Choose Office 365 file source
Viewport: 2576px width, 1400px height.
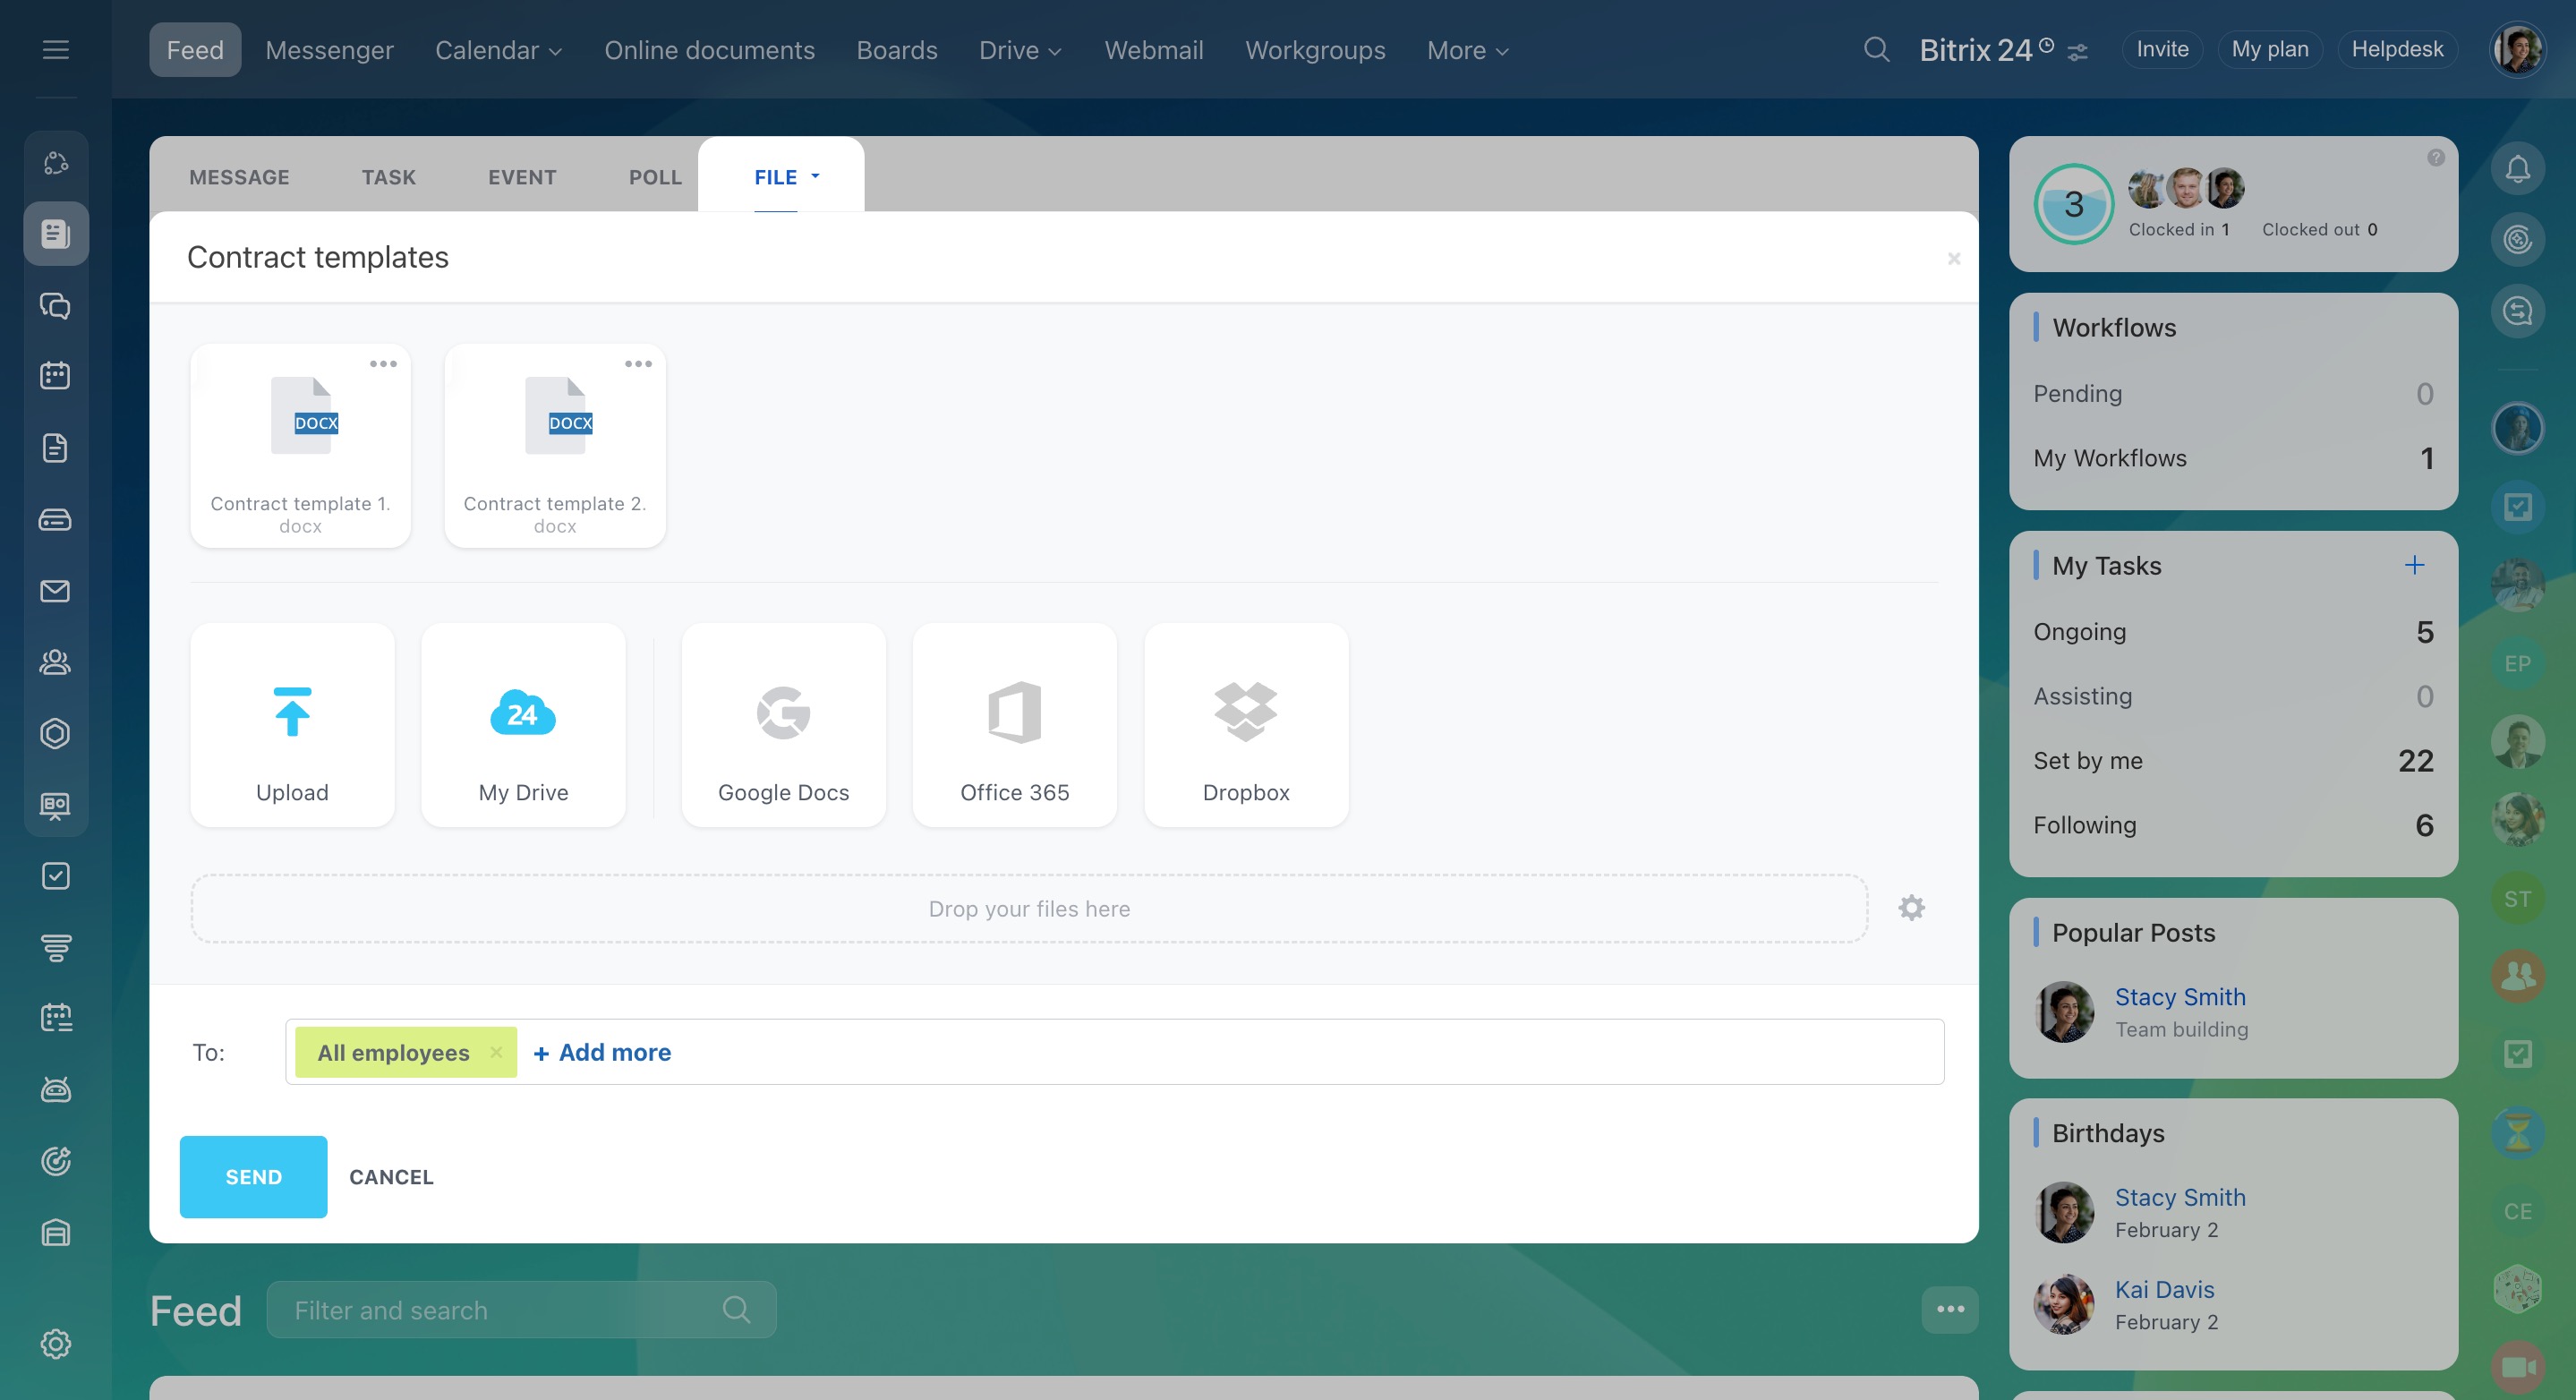coord(1014,724)
